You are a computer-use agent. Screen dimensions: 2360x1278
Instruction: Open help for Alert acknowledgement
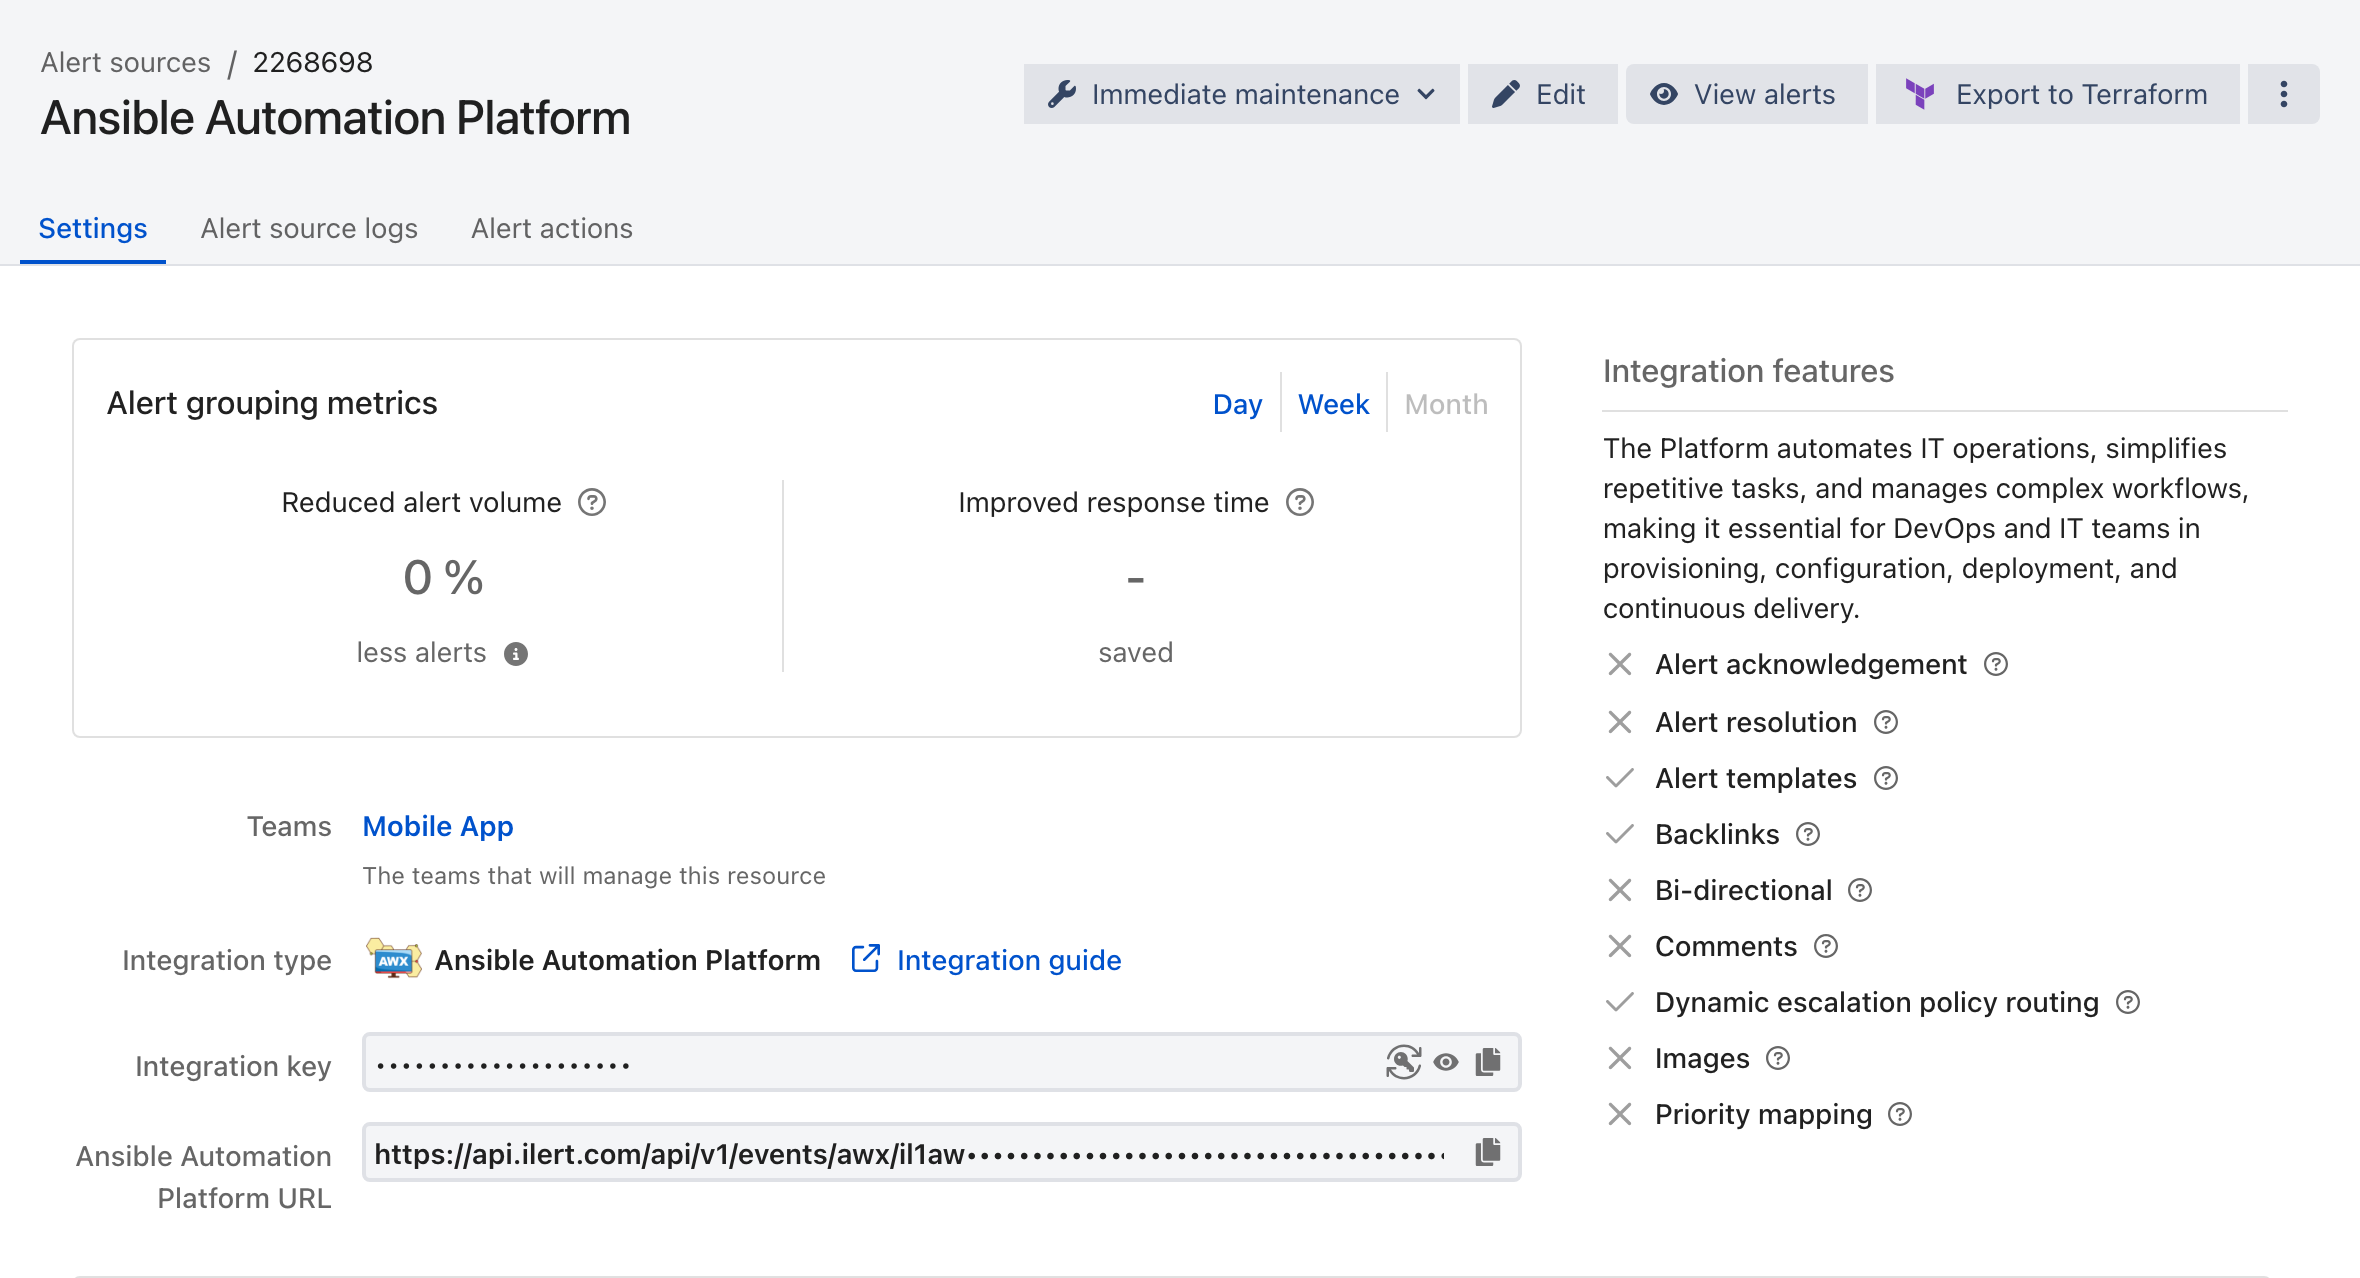[1996, 664]
